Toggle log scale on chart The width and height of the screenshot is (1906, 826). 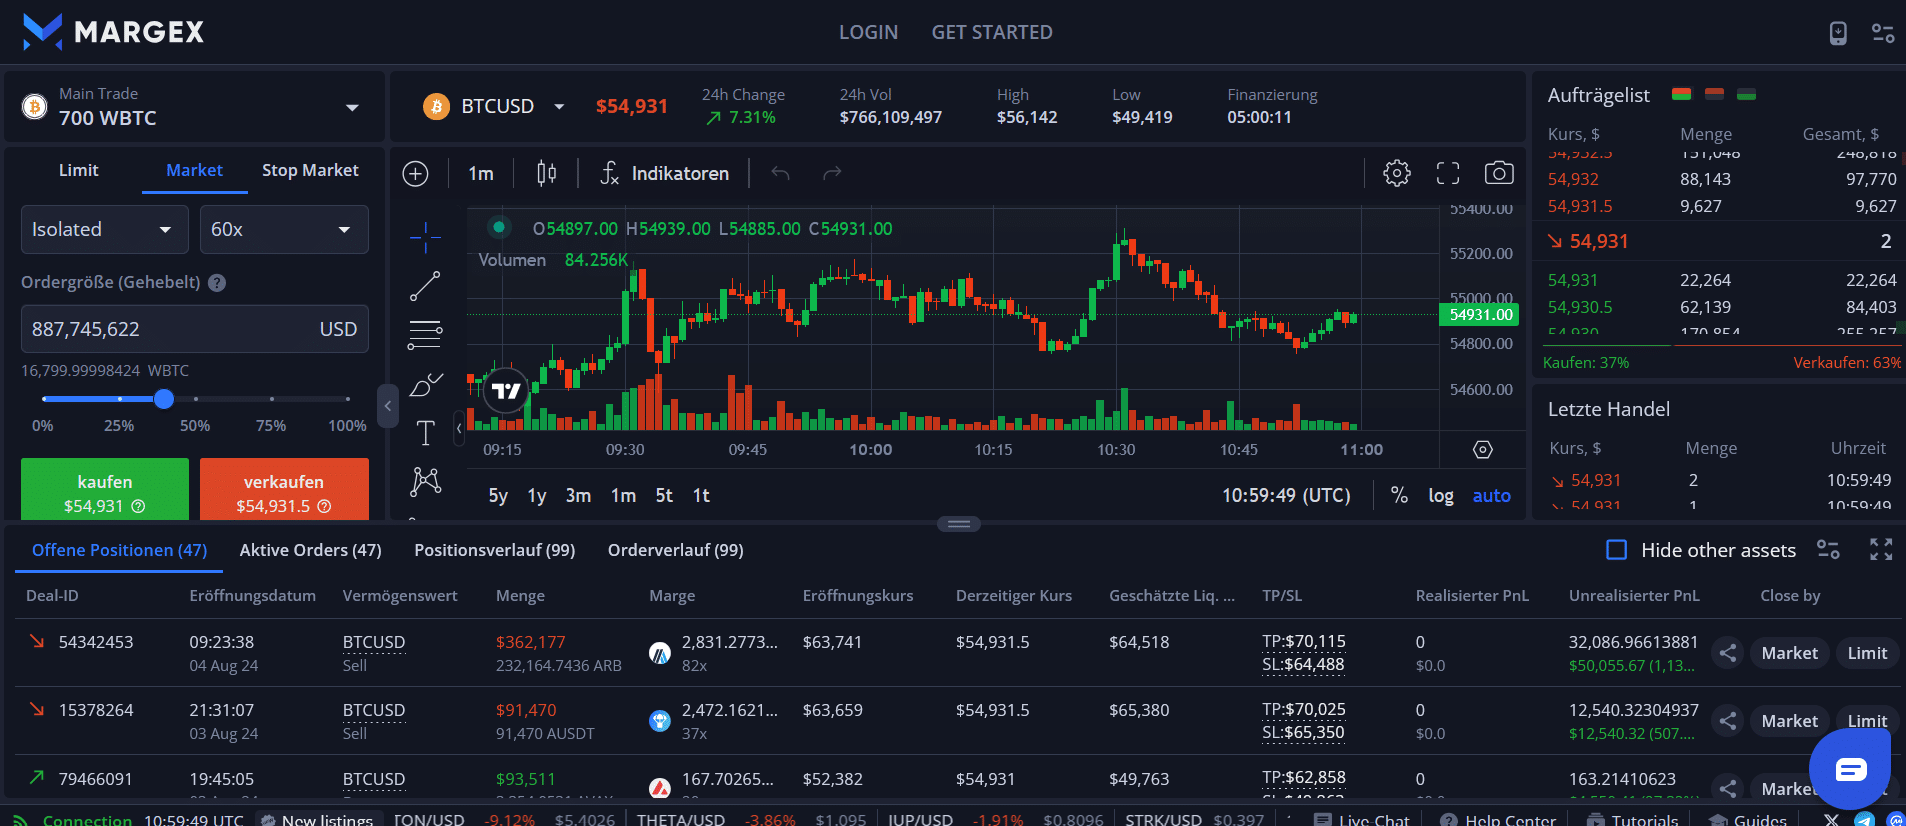pyautogui.click(x=1441, y=496)
